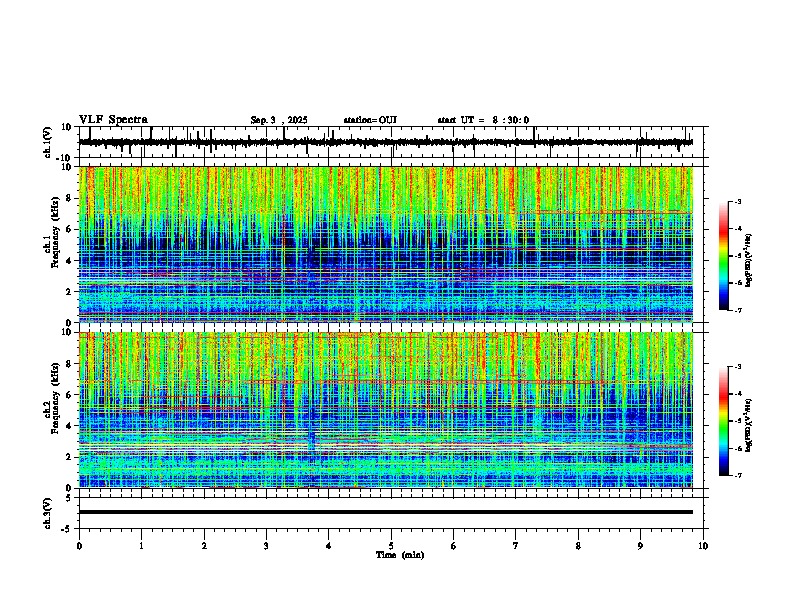
Task: Click the time axis tick label "10"
Action: point(703,546)
